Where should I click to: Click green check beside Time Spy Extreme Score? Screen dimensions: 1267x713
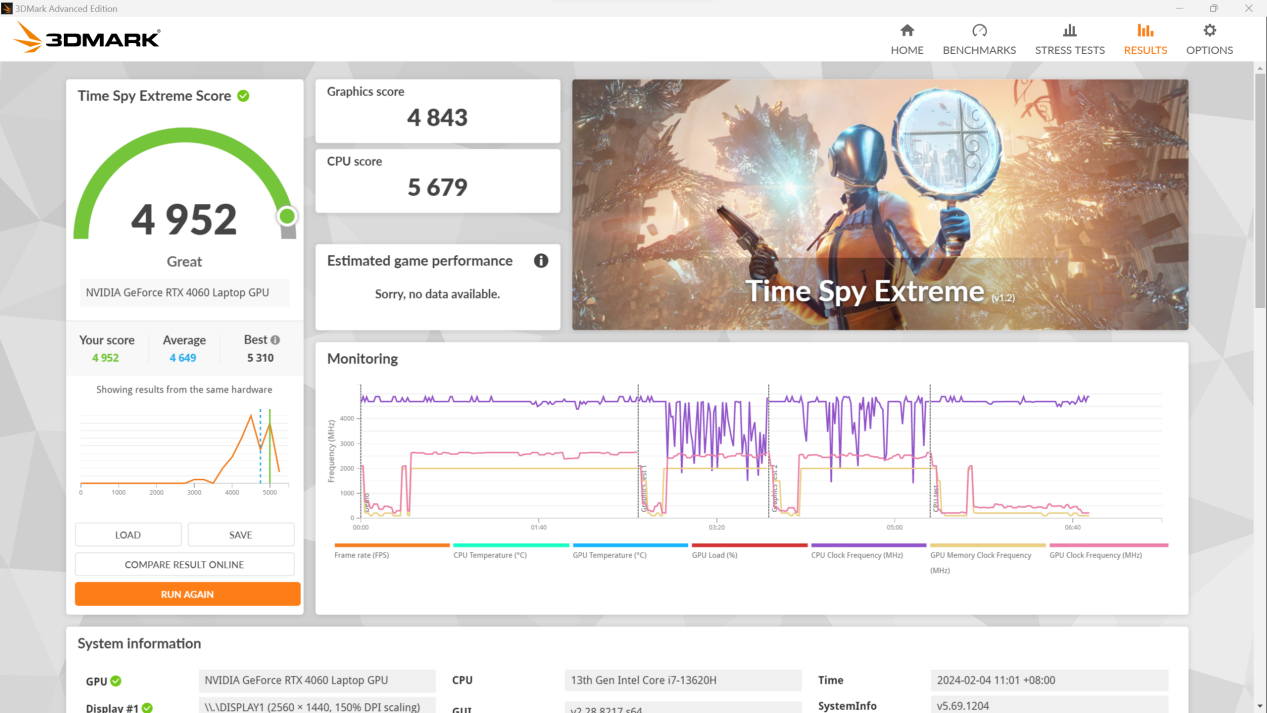pos(243,96)
